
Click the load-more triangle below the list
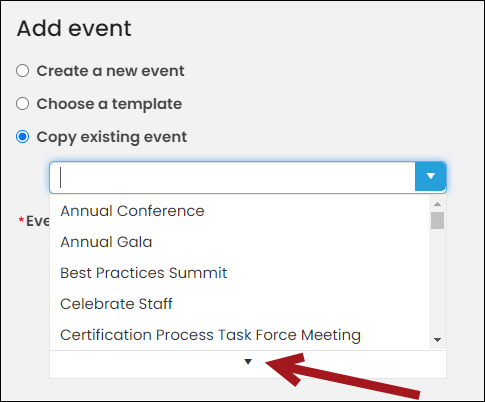click(x=248, y=362)
